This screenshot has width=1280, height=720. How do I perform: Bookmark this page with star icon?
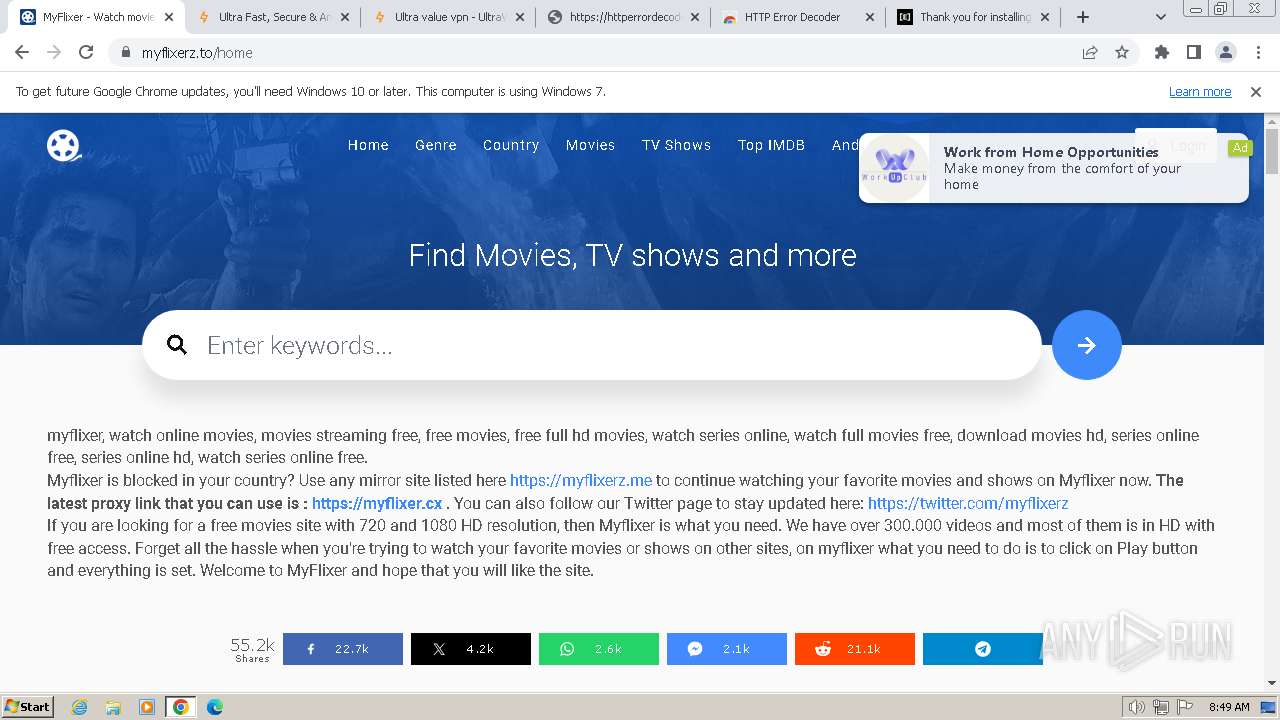point(1122,52)
